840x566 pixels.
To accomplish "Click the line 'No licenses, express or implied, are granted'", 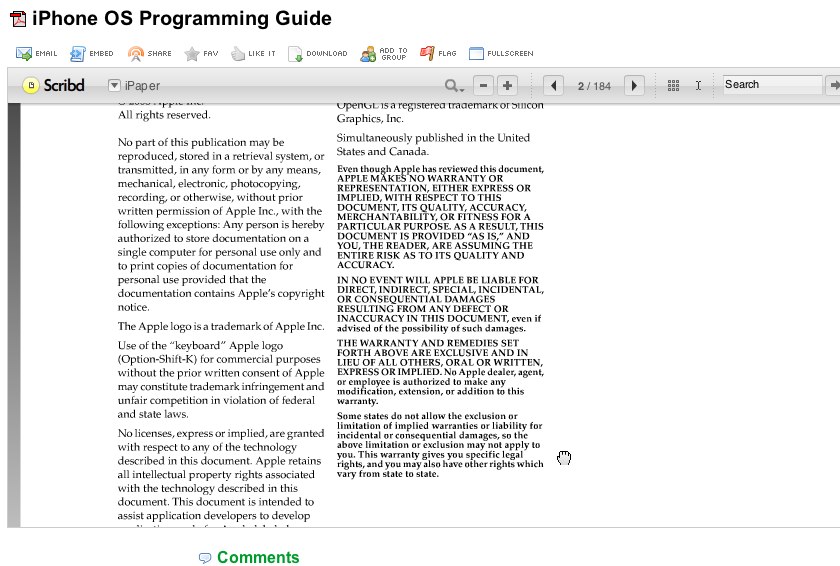I will 221,433.
